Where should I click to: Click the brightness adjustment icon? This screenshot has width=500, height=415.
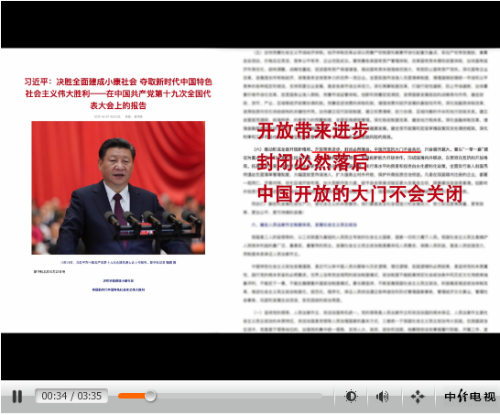tap(351, 396)
